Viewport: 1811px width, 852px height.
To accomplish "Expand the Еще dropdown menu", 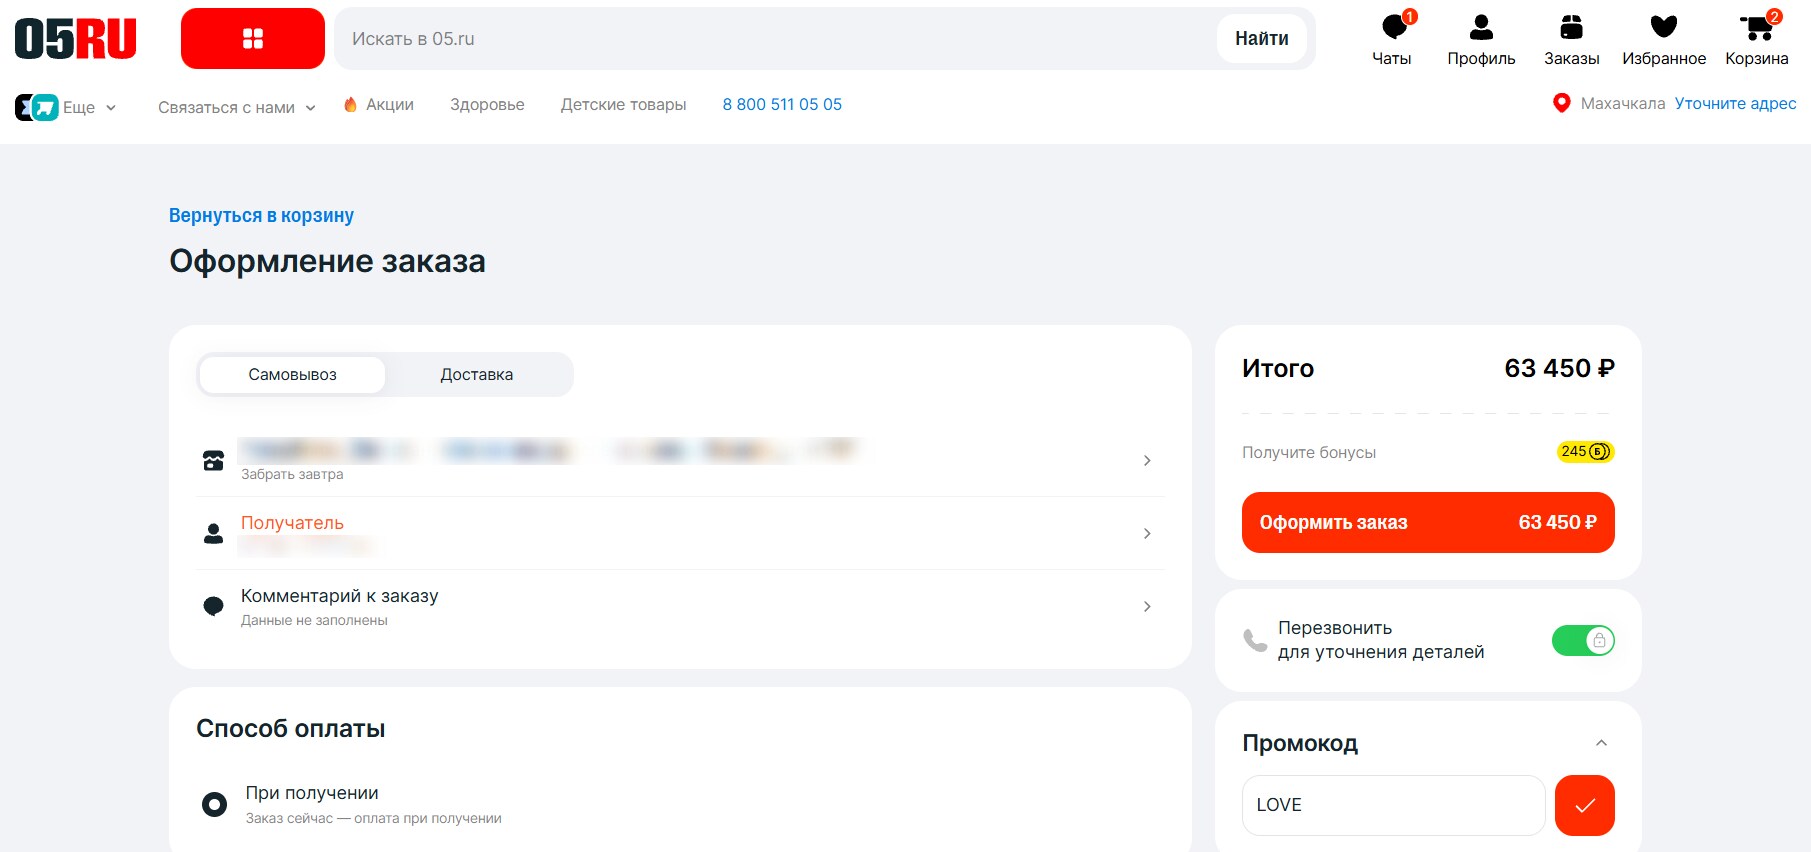I will 90,107.
